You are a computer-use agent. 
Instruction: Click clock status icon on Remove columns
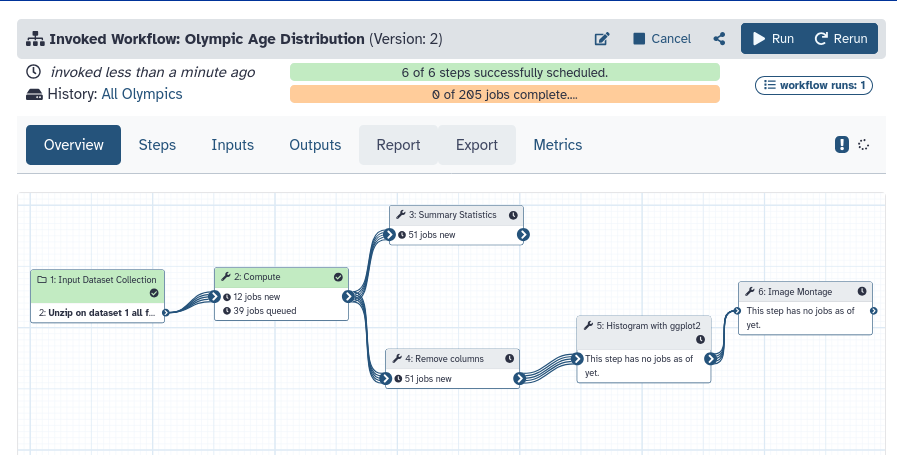tap(509, 359)
